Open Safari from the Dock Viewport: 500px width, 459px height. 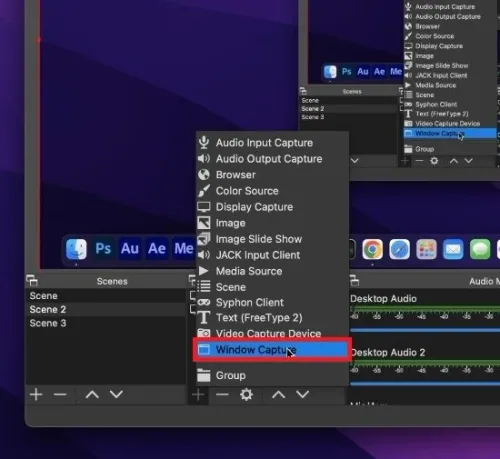pos(400,249)
